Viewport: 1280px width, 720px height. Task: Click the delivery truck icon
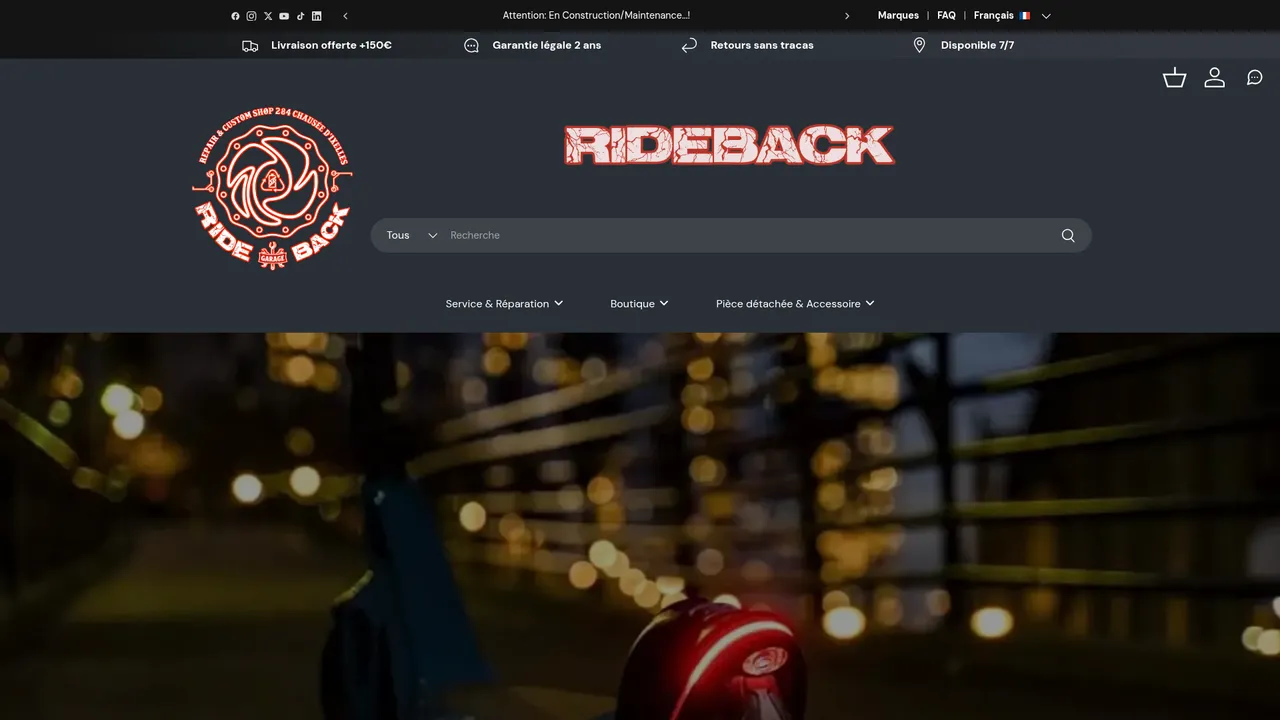250,46
